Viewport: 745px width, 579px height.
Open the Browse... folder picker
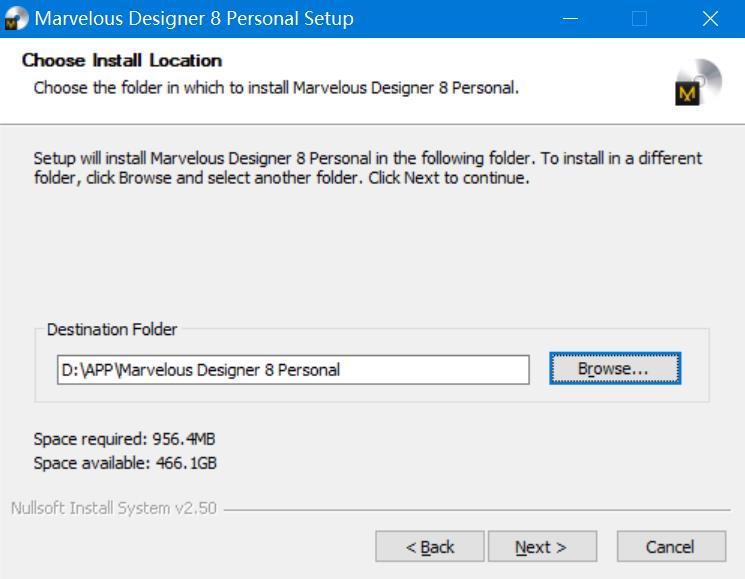click(614, 369)
